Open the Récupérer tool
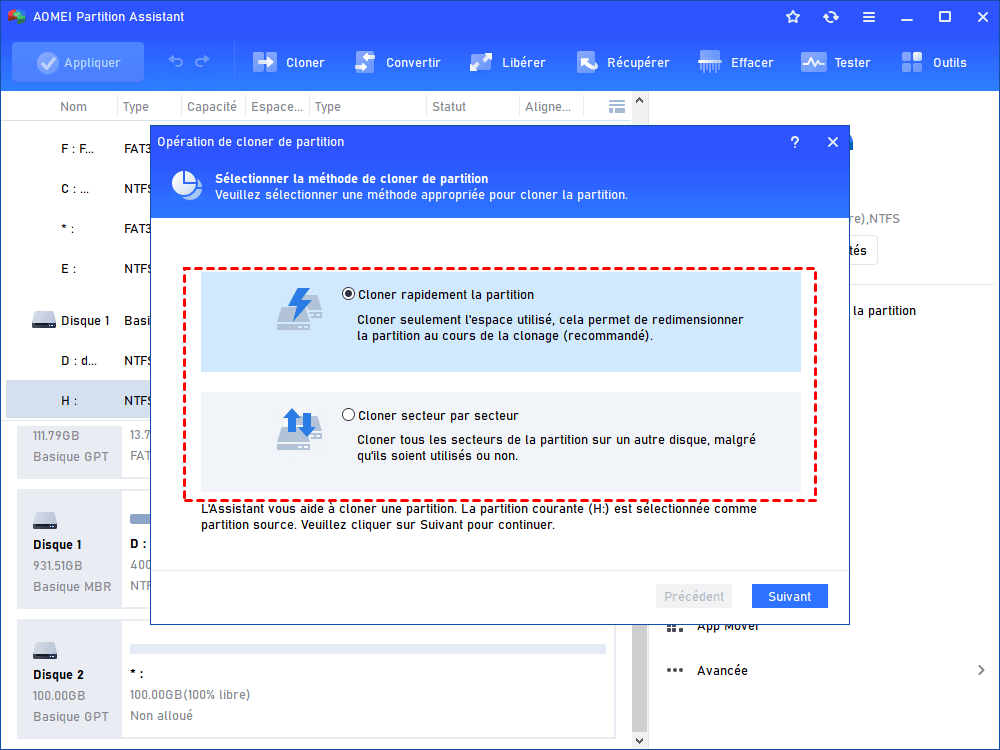 click(x=622, y=62)
